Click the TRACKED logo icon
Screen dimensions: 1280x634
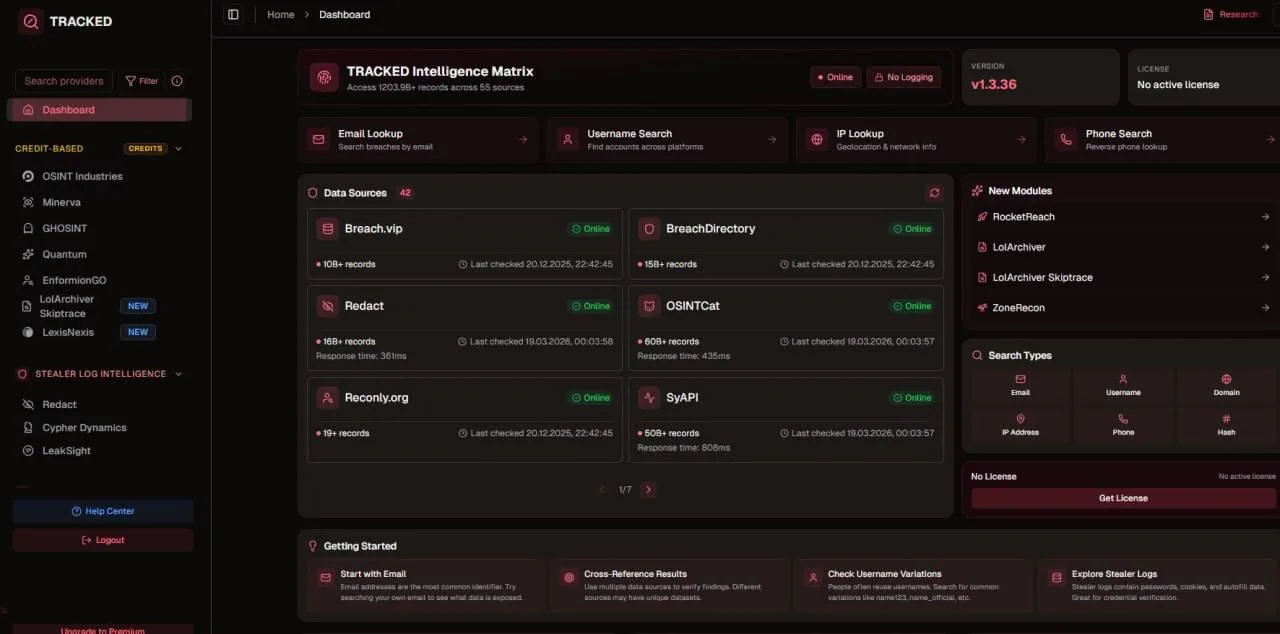pos(31,21)
